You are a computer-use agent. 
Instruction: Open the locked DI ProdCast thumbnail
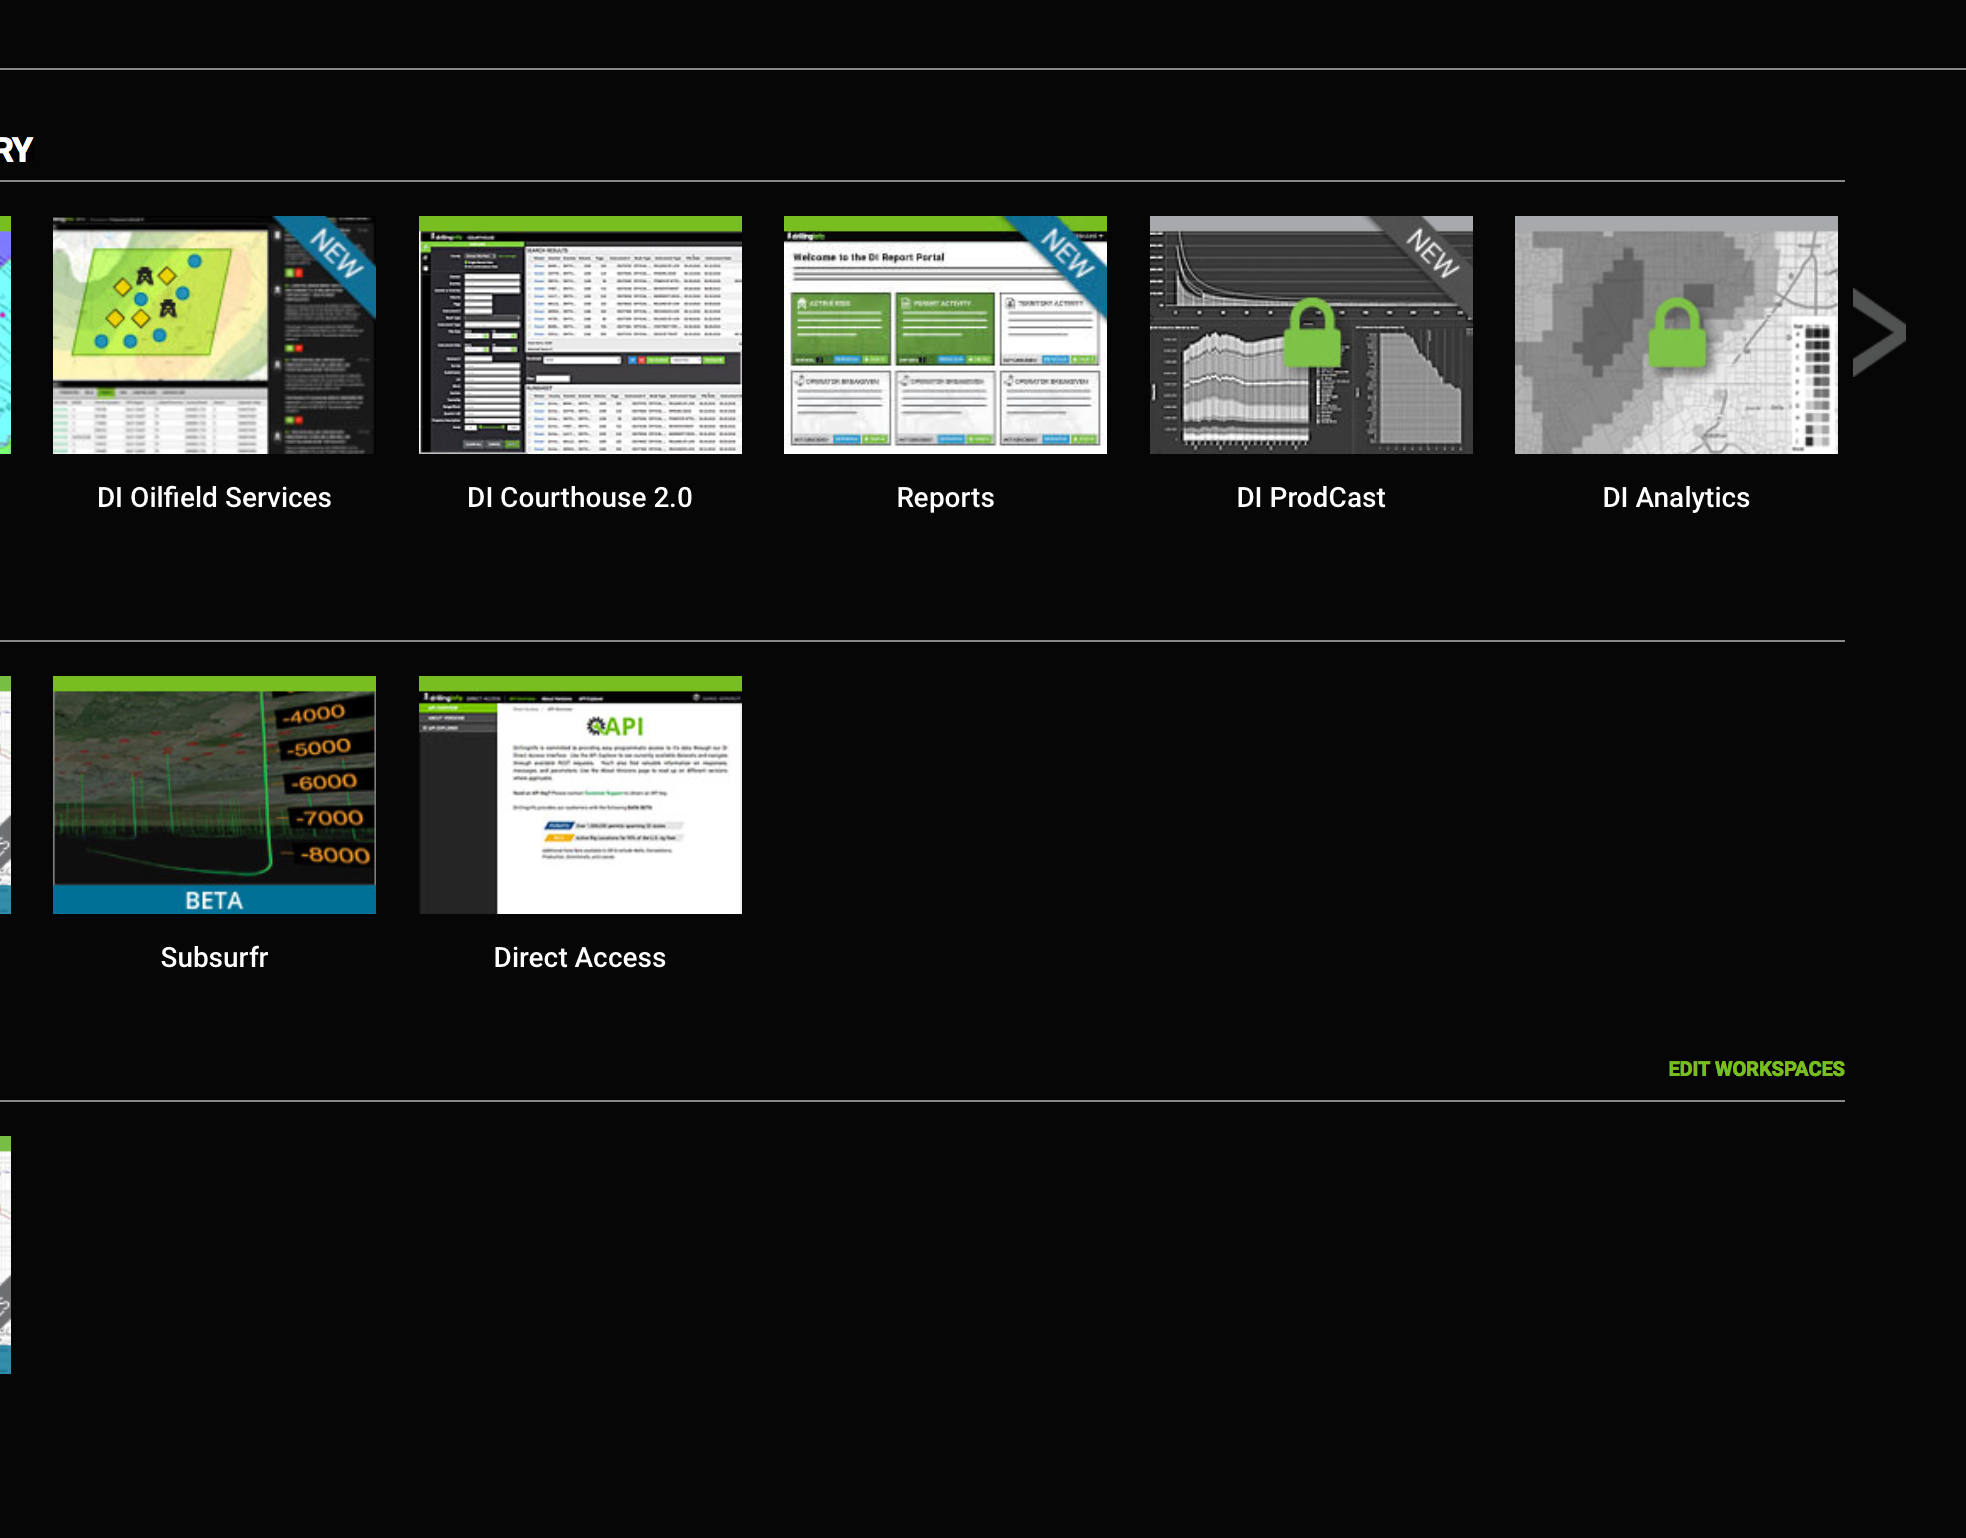pos(1311,335)
